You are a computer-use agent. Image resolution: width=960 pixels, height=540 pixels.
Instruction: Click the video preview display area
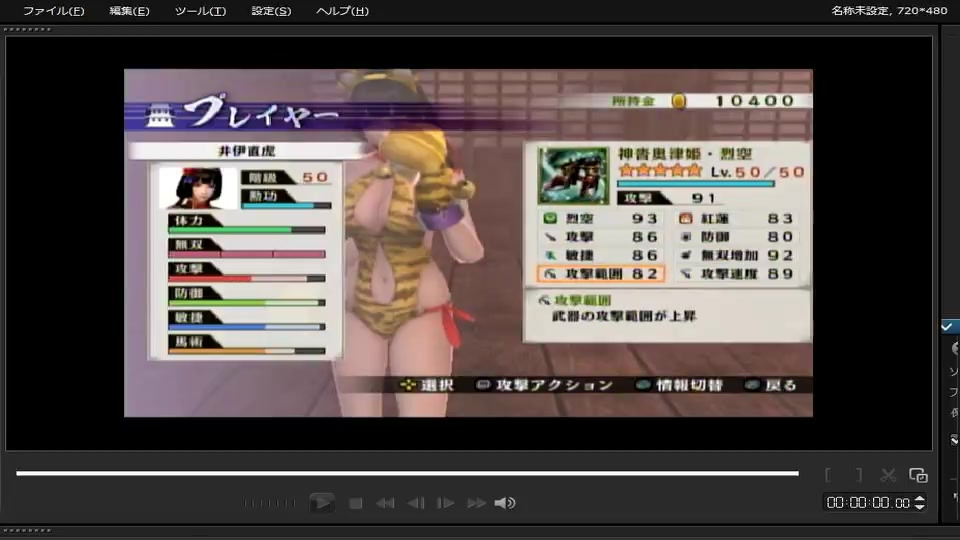click(x=468, y=243)
